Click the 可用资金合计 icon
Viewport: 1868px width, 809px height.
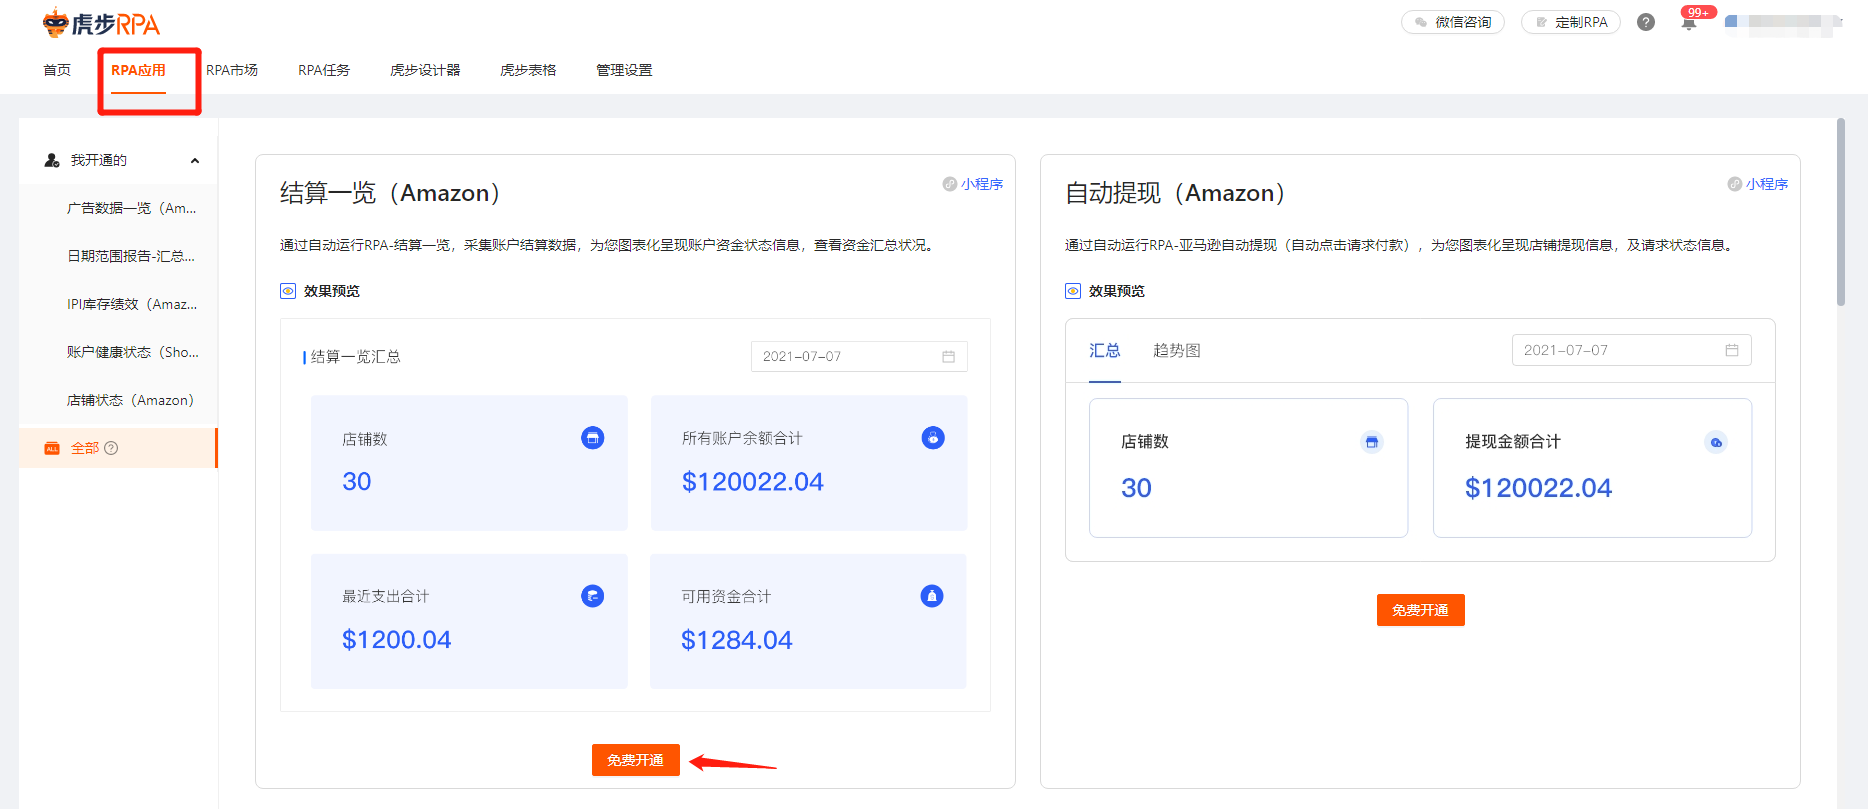pyautogui.click(x=932, y=596)
